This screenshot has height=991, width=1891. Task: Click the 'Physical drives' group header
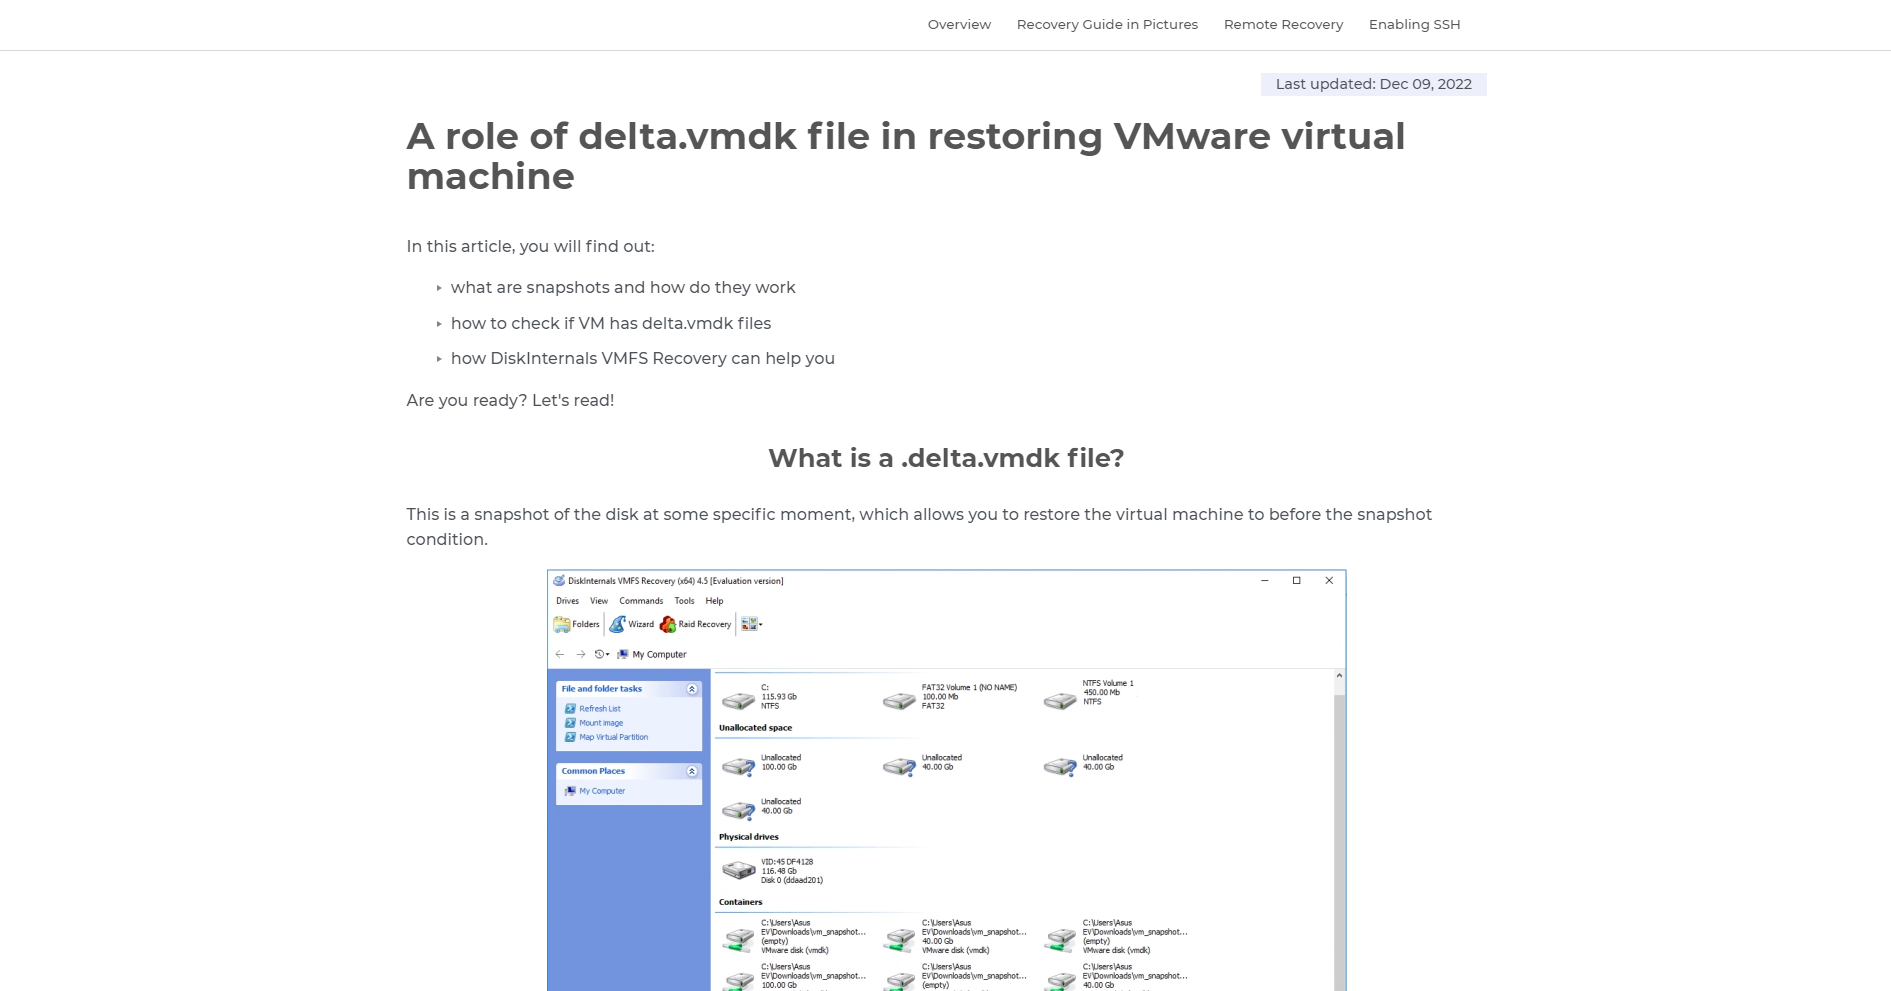click(748, 837)
